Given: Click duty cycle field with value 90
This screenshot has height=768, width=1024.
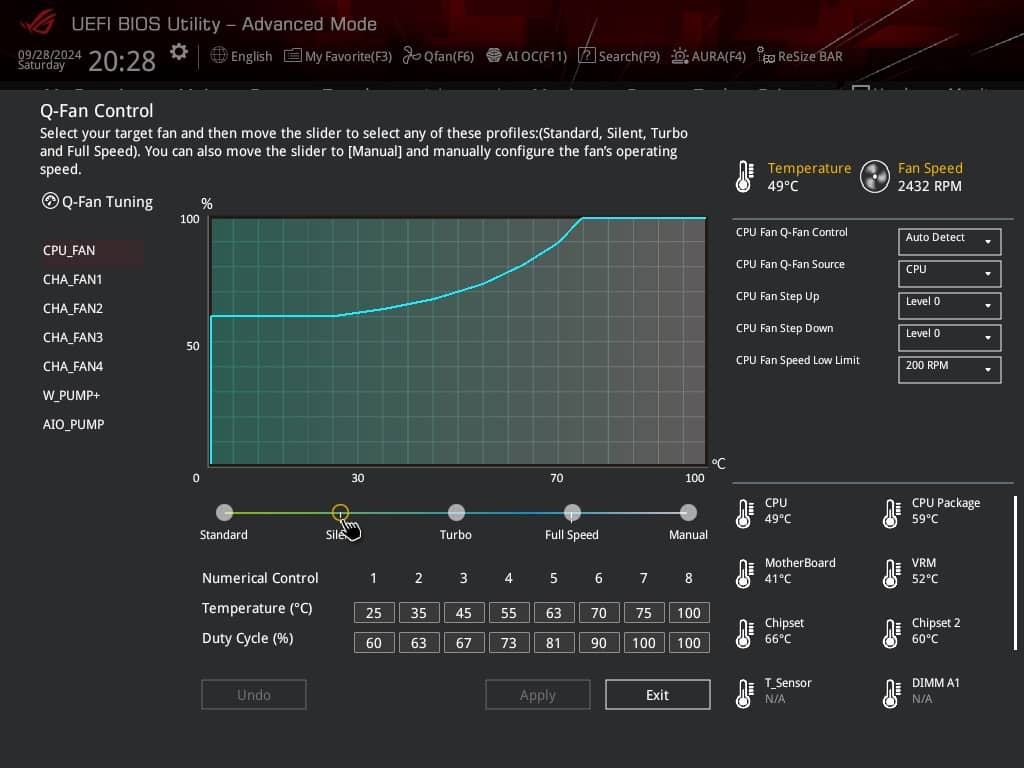Looking at the screenshot, I should pos(599,643).
